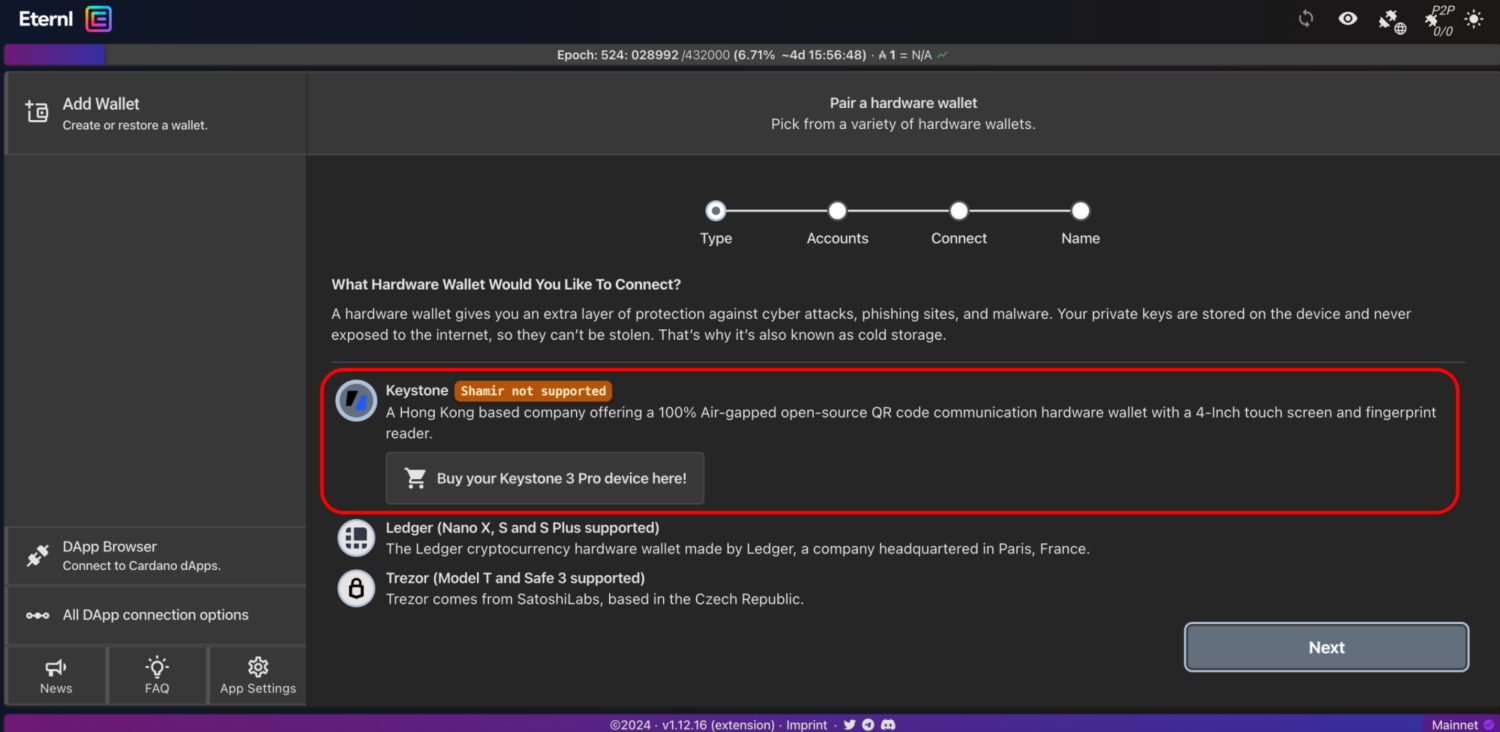Click Buy your Keystone 3 Pro device button
Viewport: 1500px width, 732px height.
point(545,478)
